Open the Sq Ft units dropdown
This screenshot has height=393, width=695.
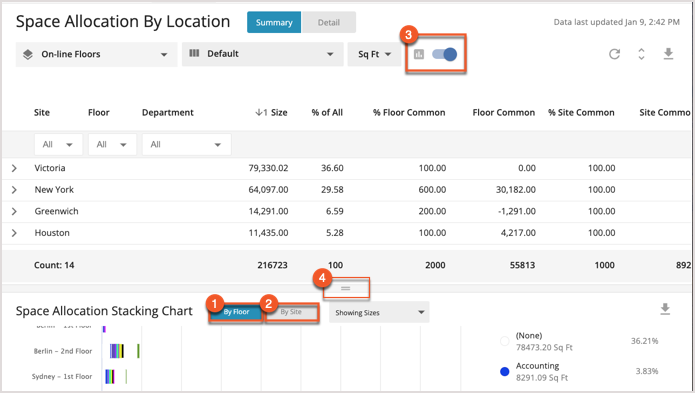tap(375, 54)
